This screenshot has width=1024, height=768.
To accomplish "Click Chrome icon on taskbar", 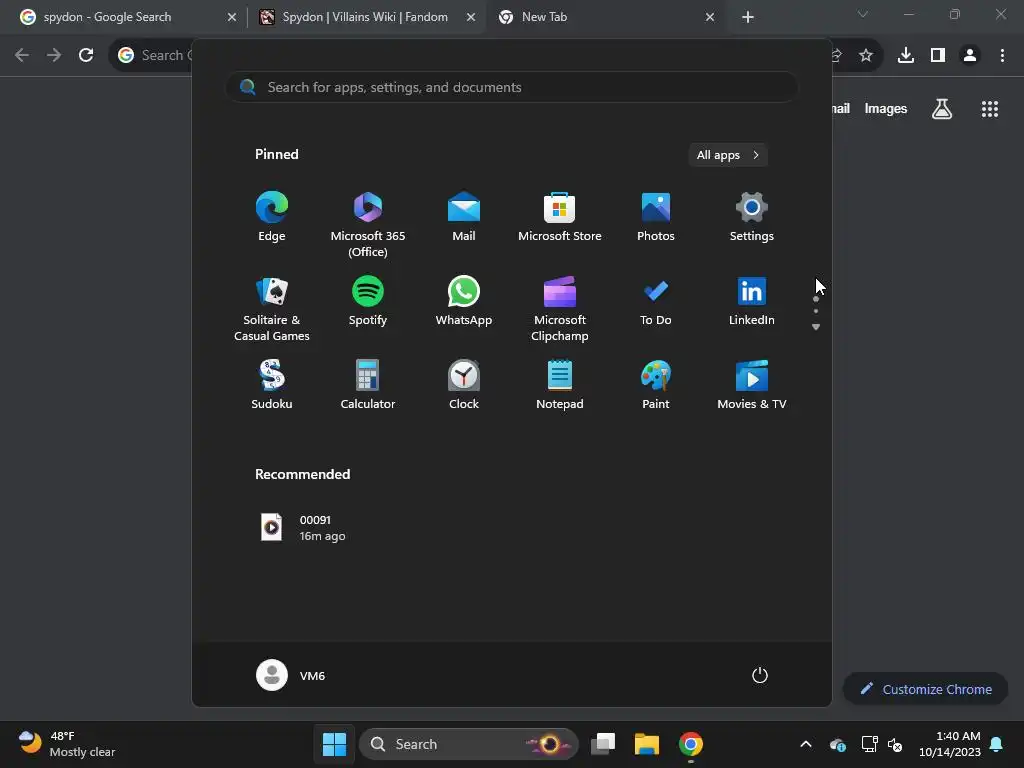I will [x=690, y=744].
